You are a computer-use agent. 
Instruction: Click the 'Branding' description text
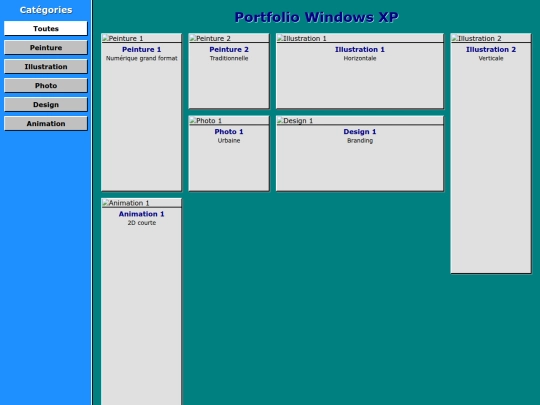tap(360, 141)
